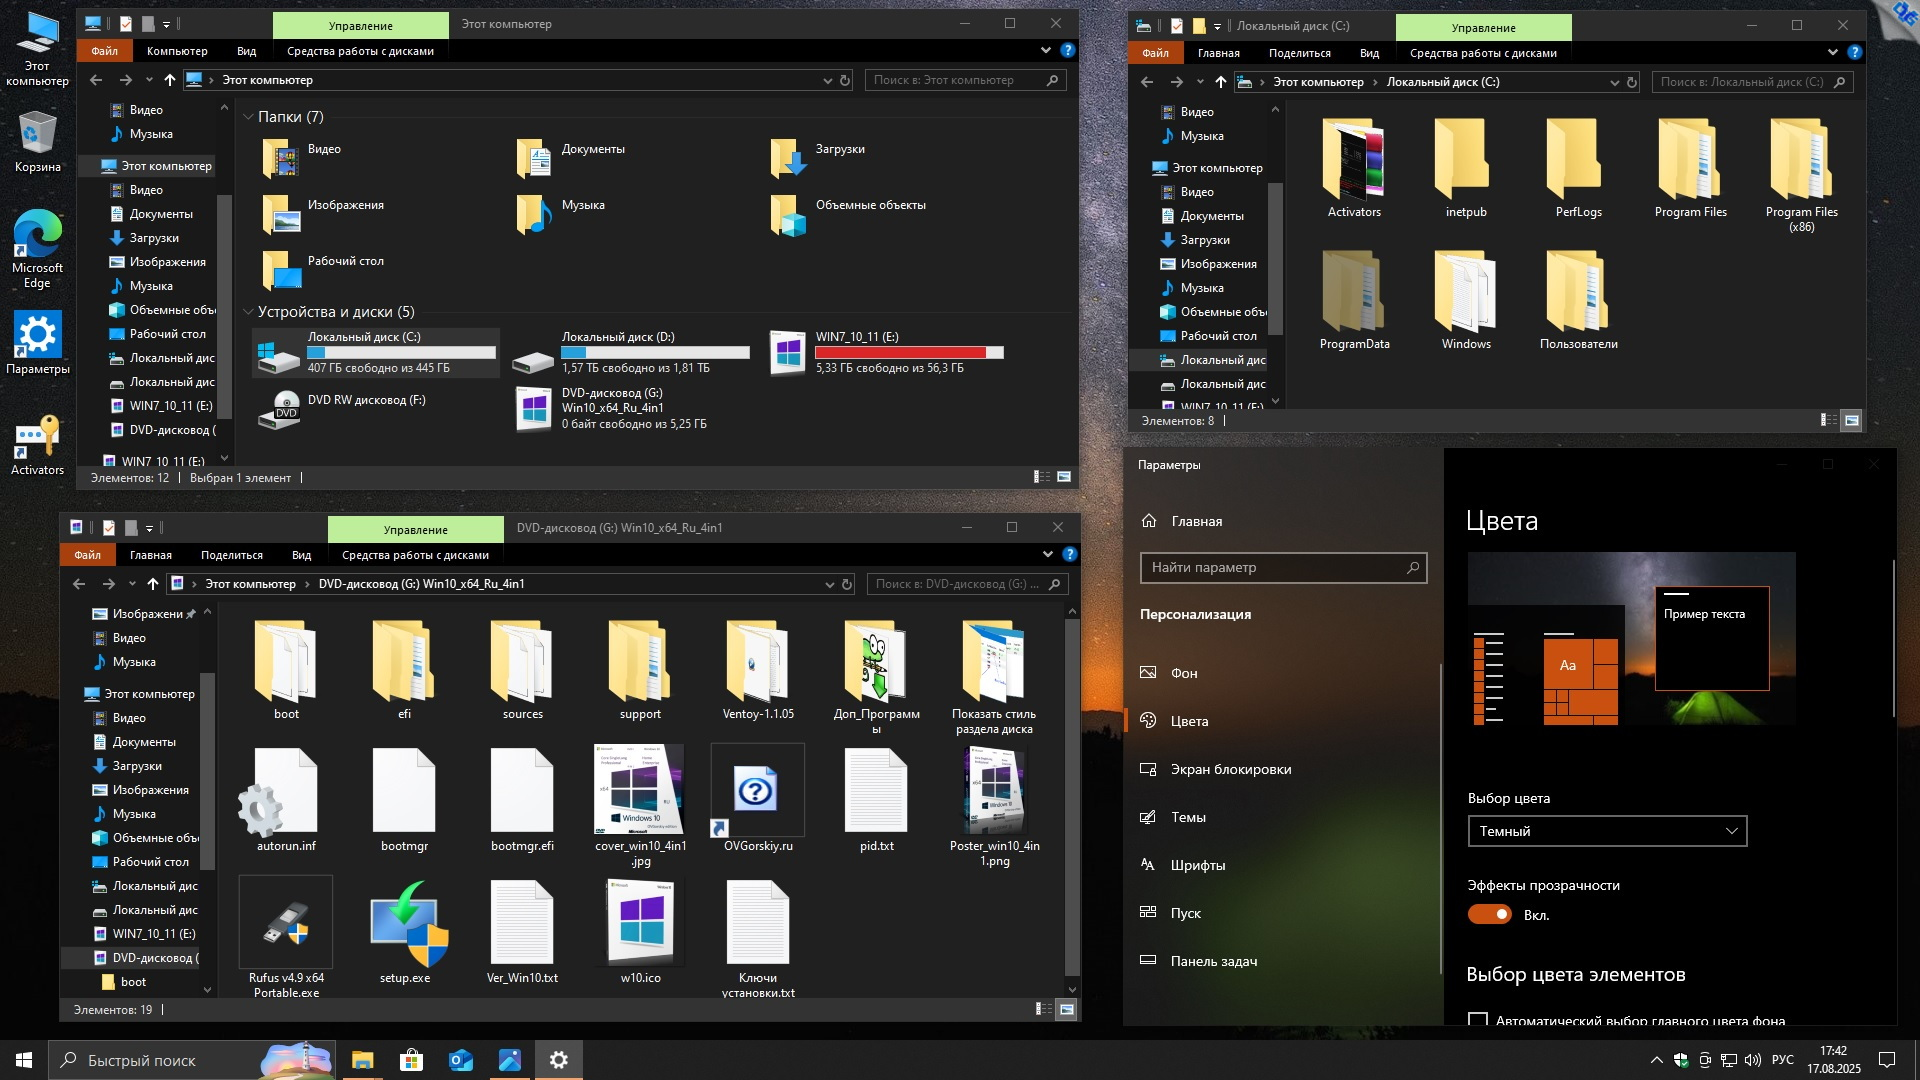This screenshot has width=1920, height=1080.
Task: Collapse the Папки (7) group
Action: (x=248, y=117)
